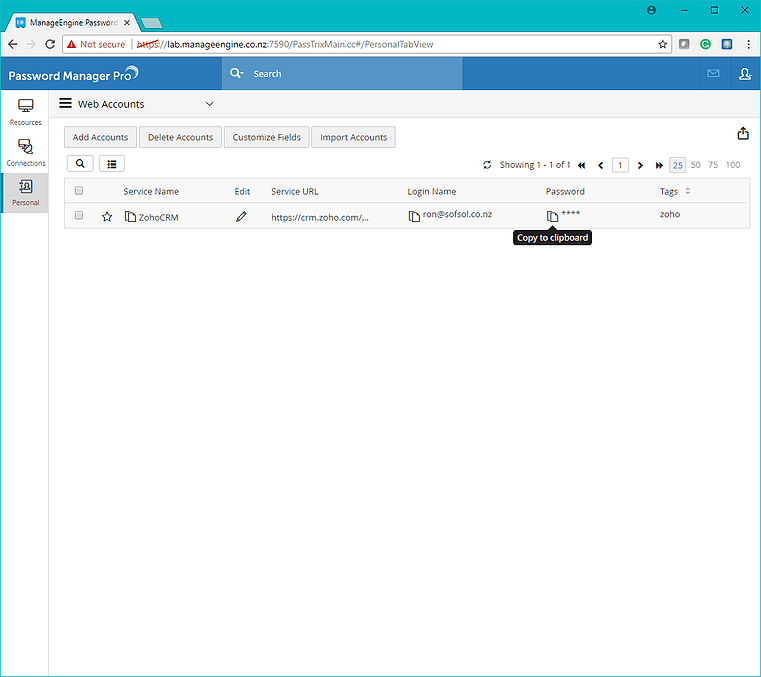
Task: Refresh the accounts list
Action: (487, 165)
